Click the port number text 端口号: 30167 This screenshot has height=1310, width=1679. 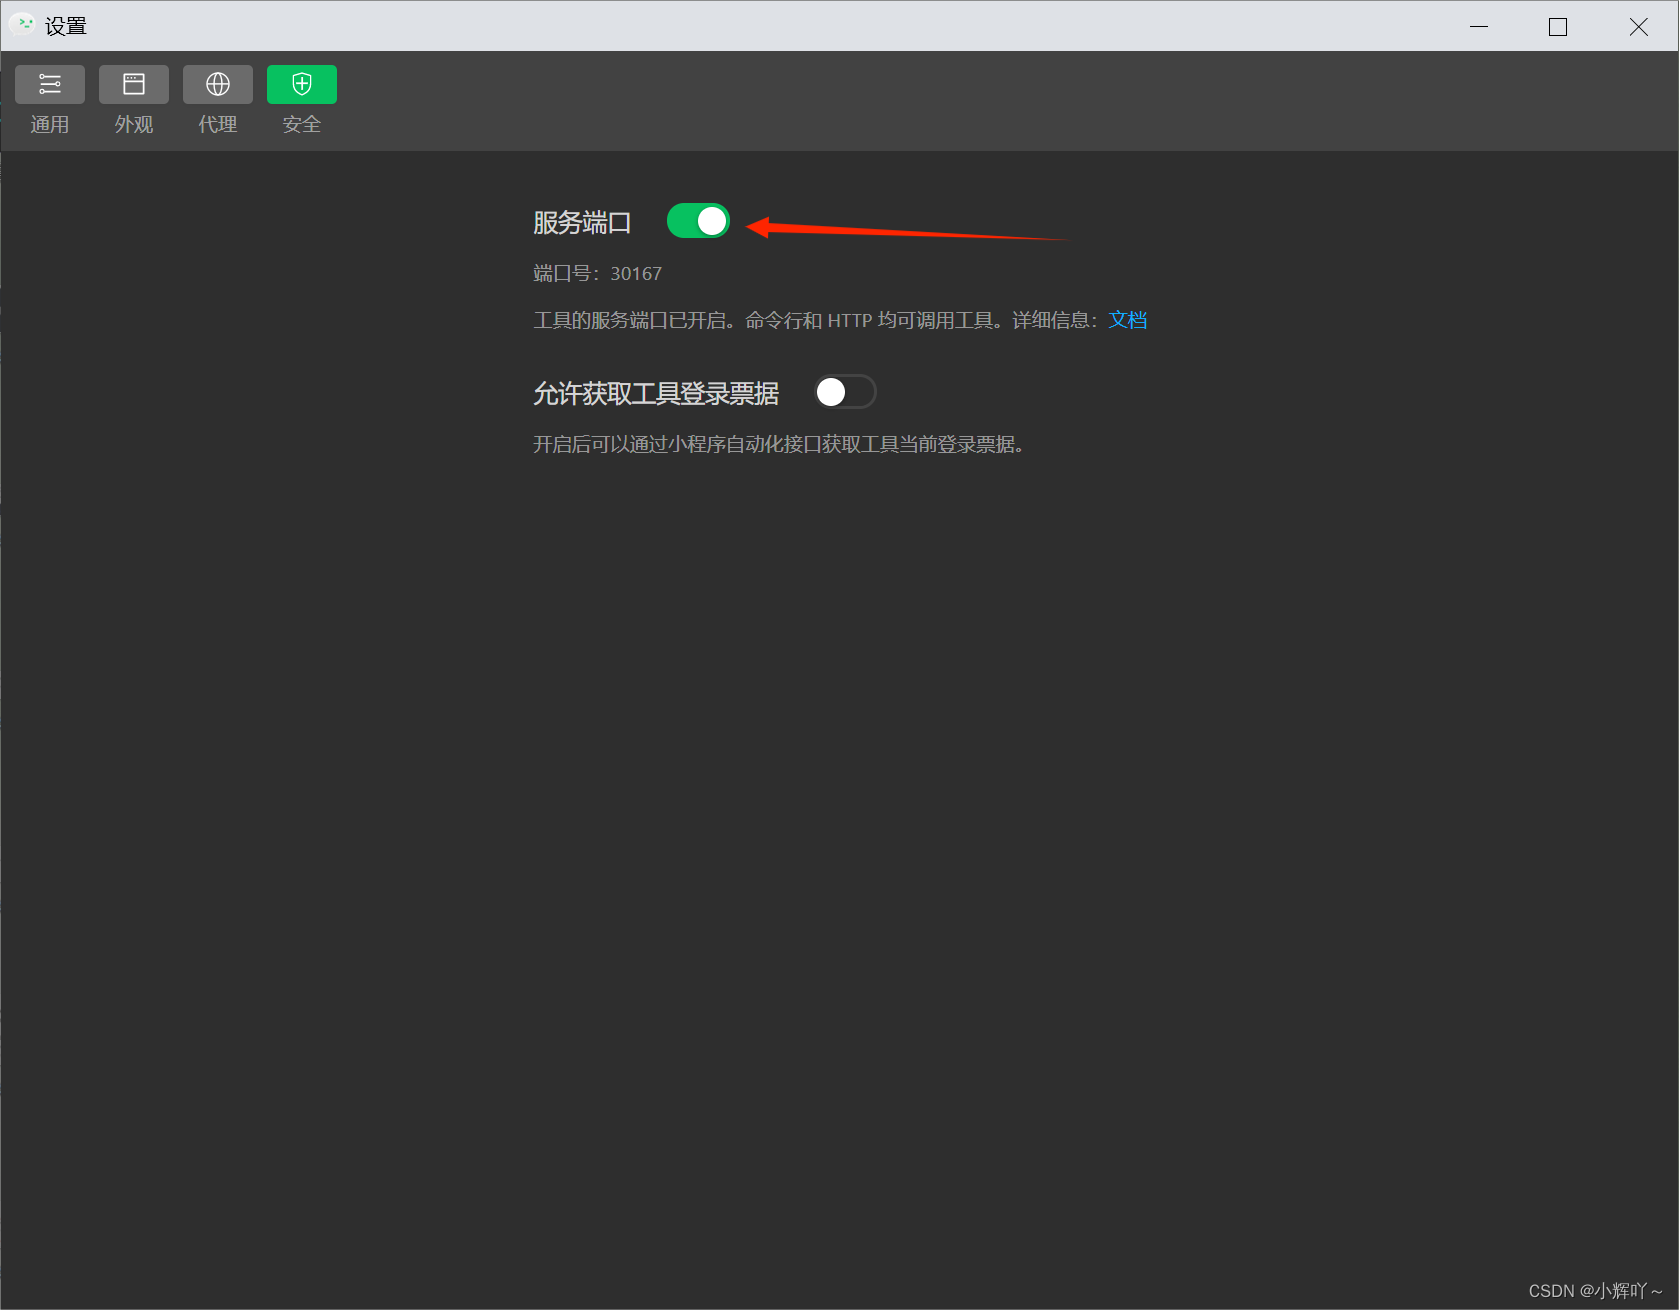597,273
